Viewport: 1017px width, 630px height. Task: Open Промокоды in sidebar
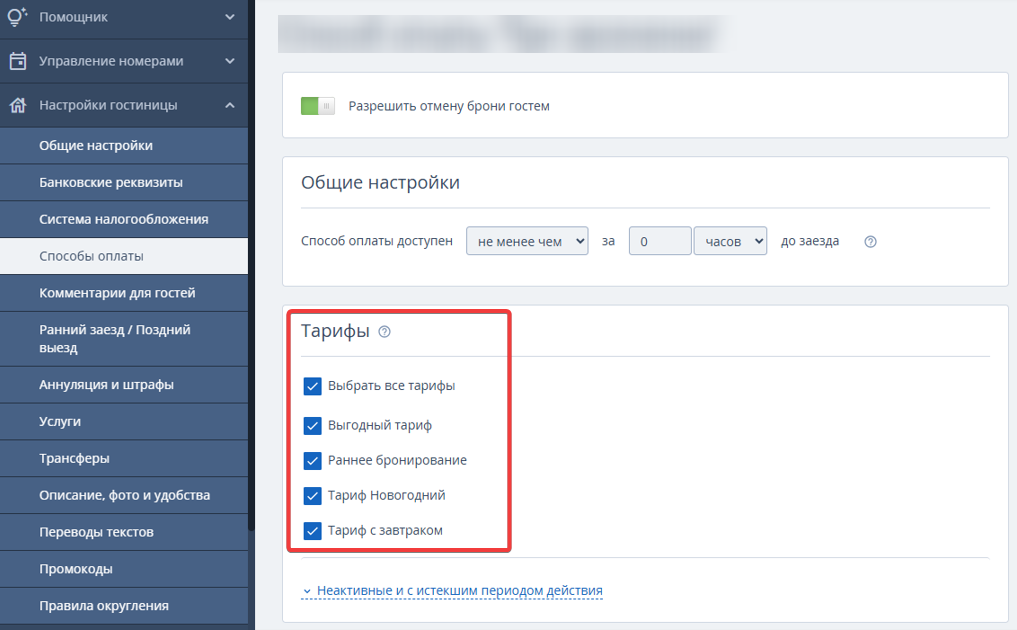click(x=124, y=569)
